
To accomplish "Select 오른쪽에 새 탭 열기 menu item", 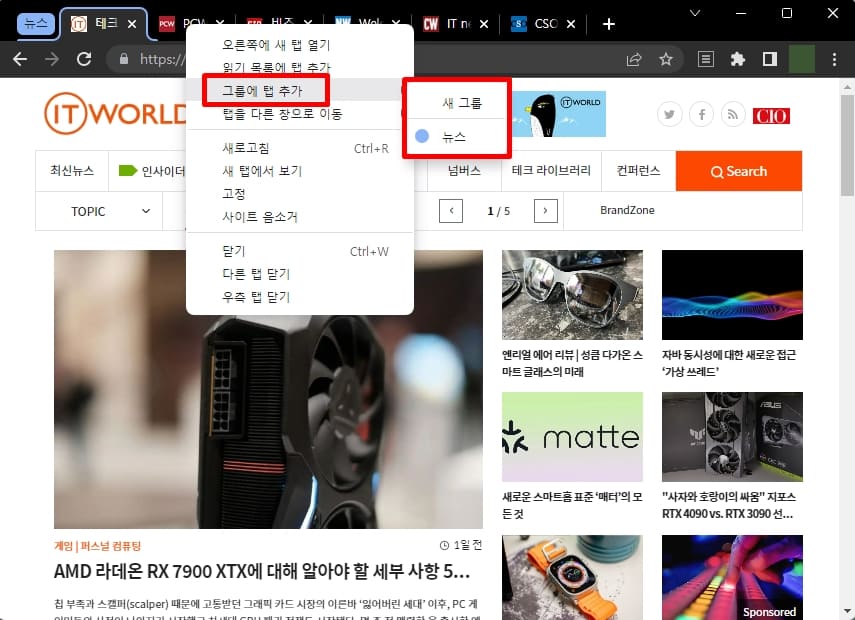I will [x=300, y=45].
